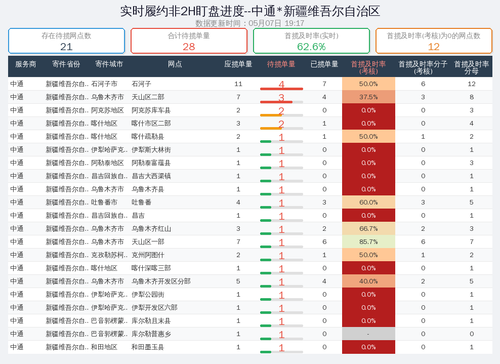
Task: Select the 伊犁开发区六部 网点 name
Action: click(x=154, y=308)
